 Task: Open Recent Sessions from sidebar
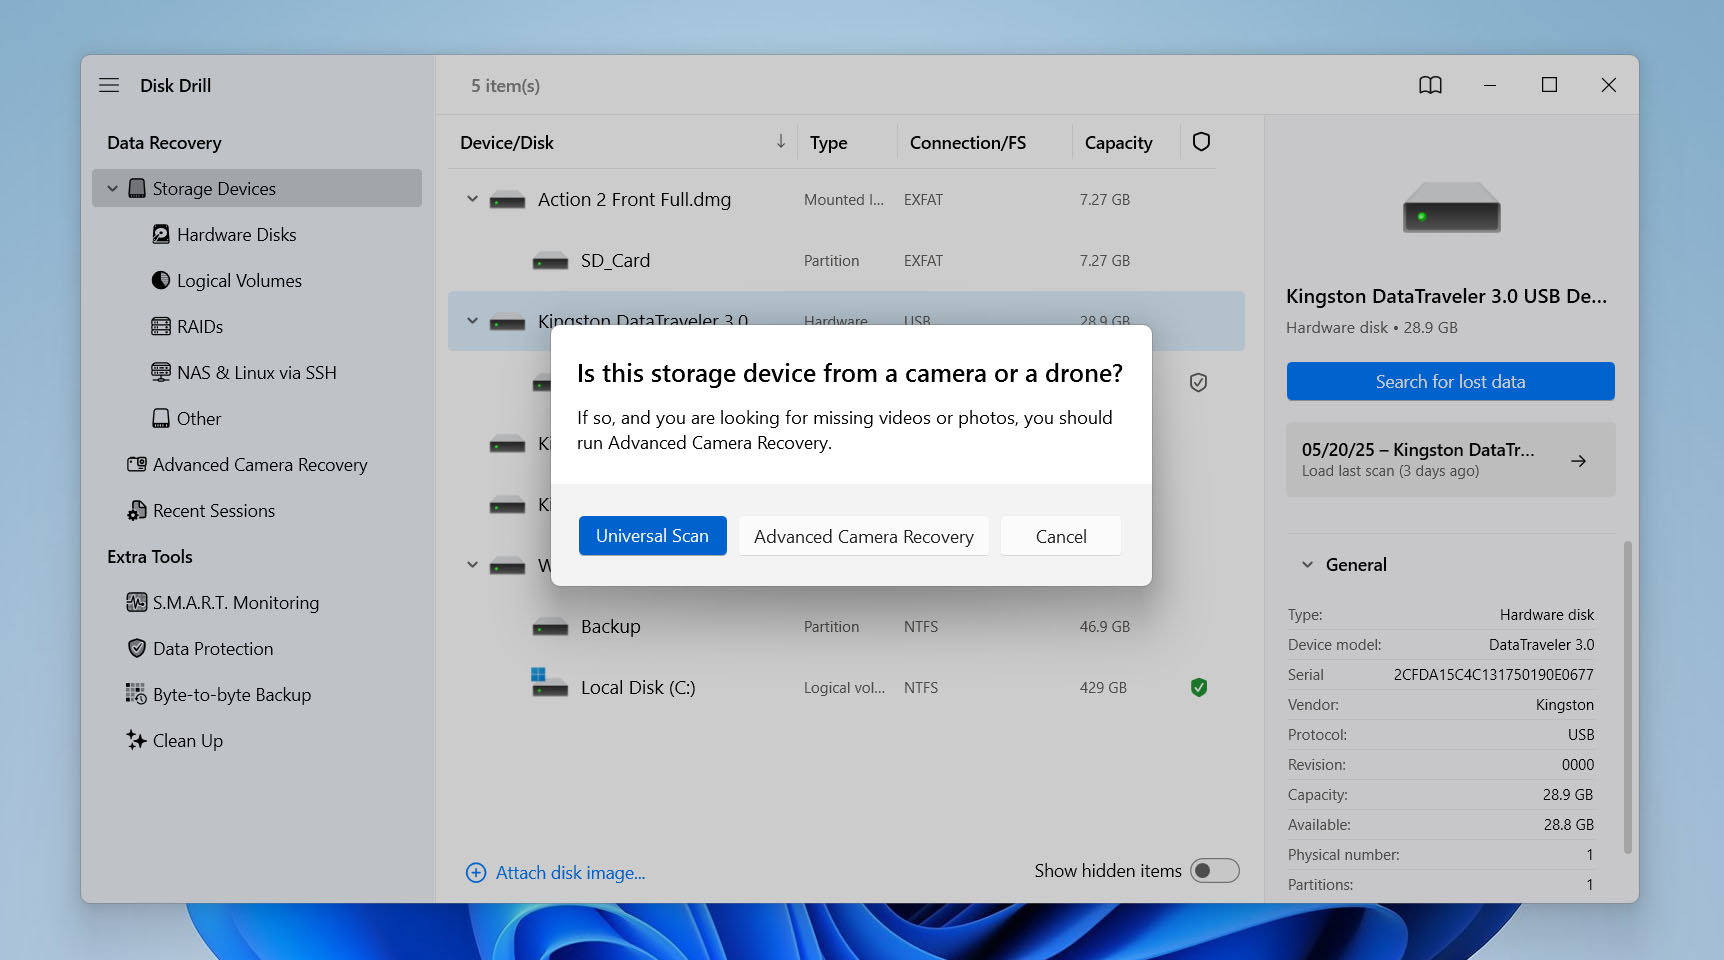pyautogui.click(x=214, y=510)
